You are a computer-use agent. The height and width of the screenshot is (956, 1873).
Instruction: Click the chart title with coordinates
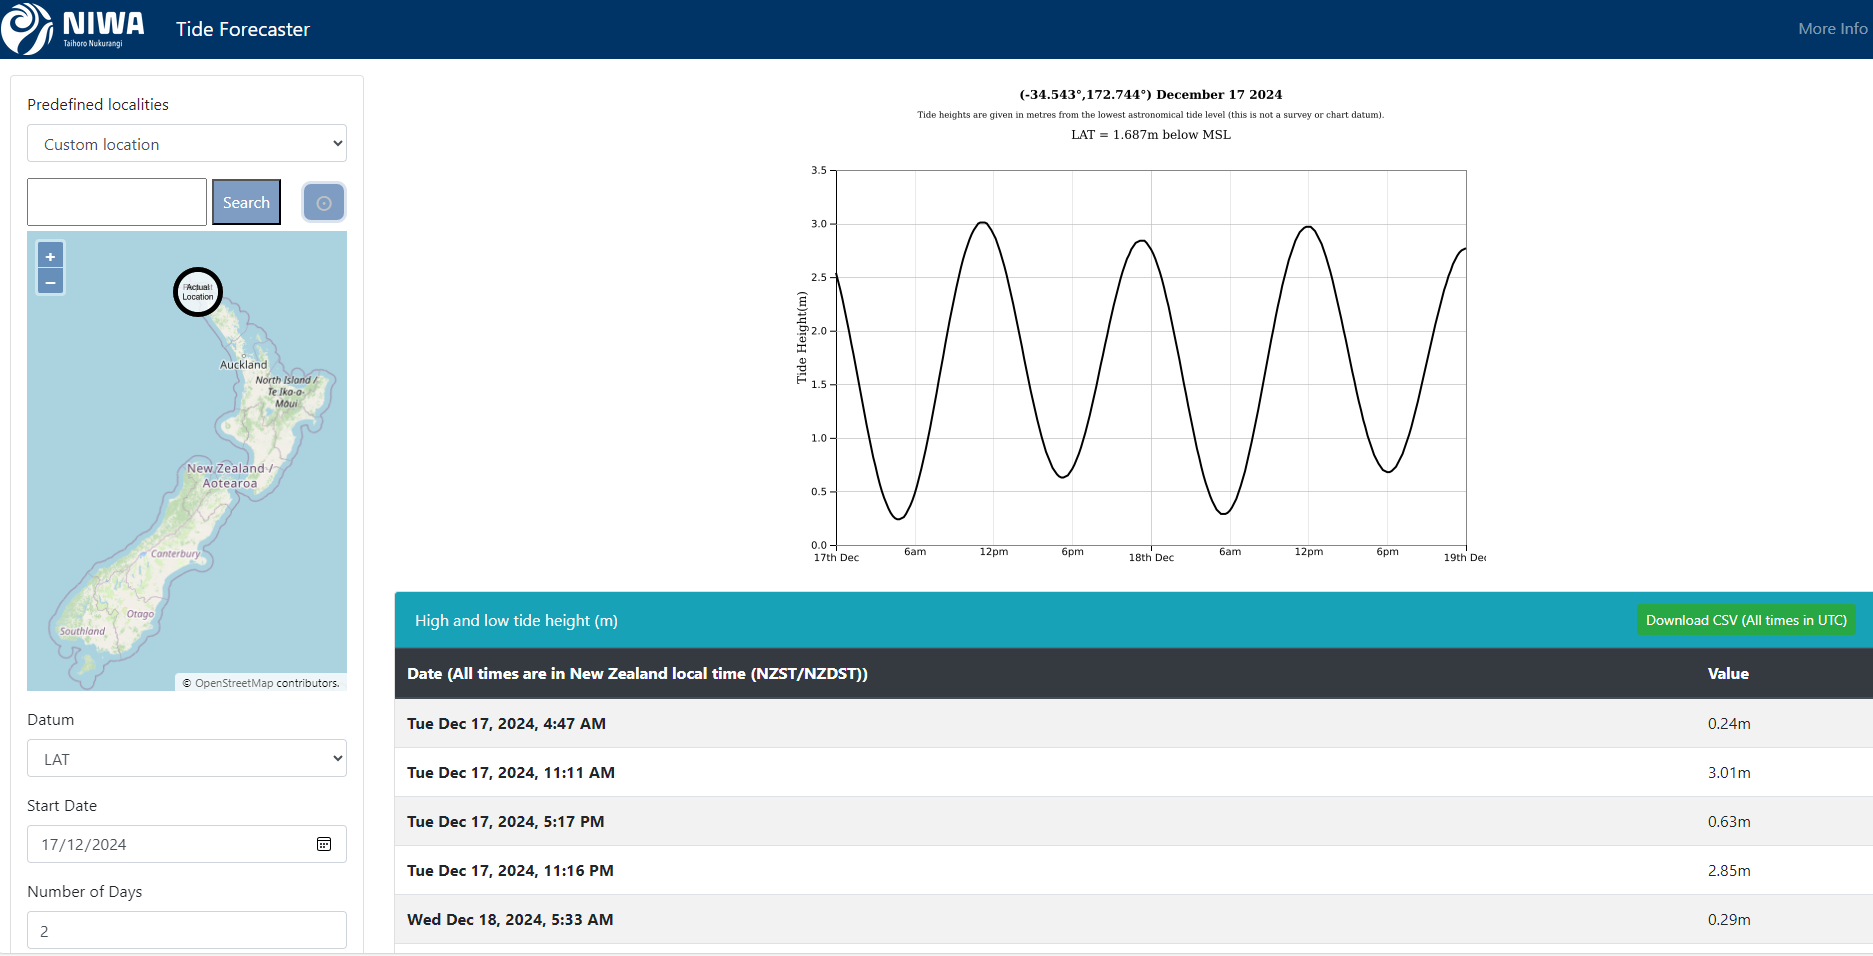1150,94
